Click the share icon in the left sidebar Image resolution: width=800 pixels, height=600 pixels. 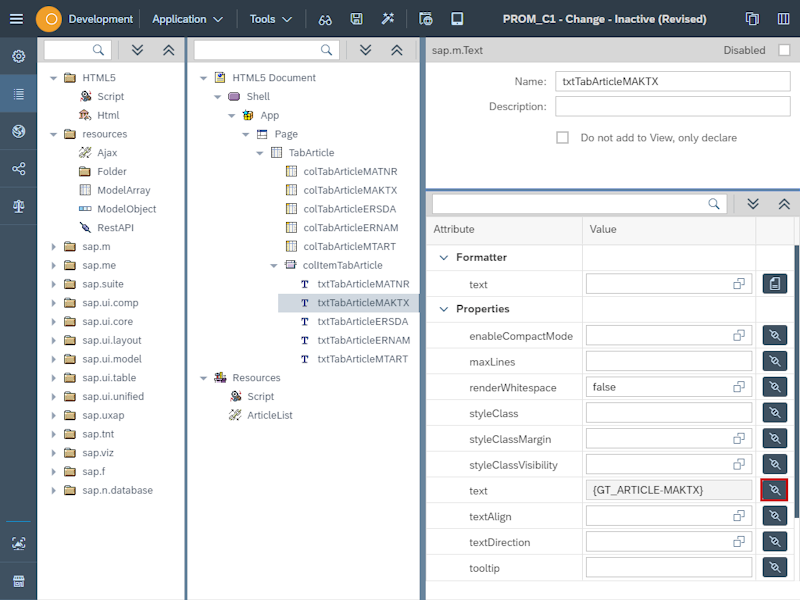(18, 169)
